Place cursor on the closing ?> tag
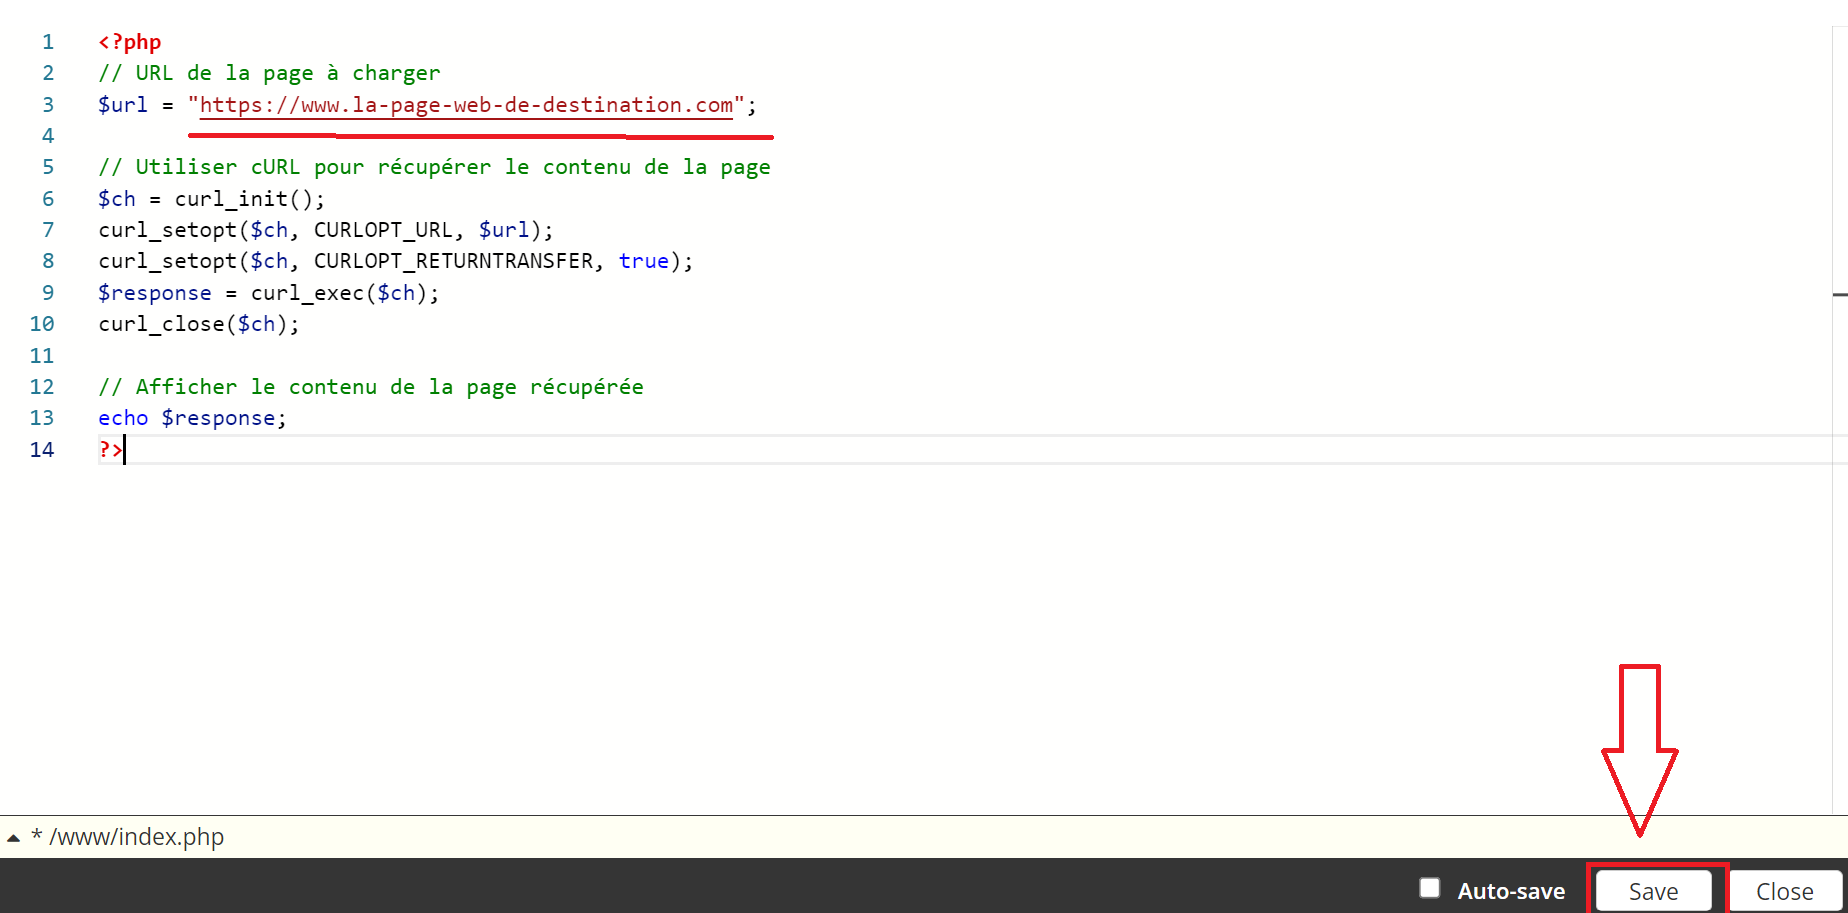 point(110,450)
